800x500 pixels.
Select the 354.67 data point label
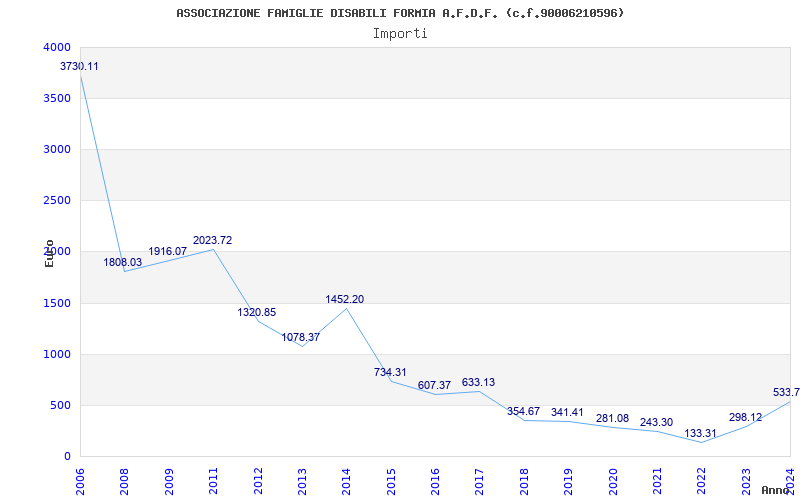(x=523, y=411)
